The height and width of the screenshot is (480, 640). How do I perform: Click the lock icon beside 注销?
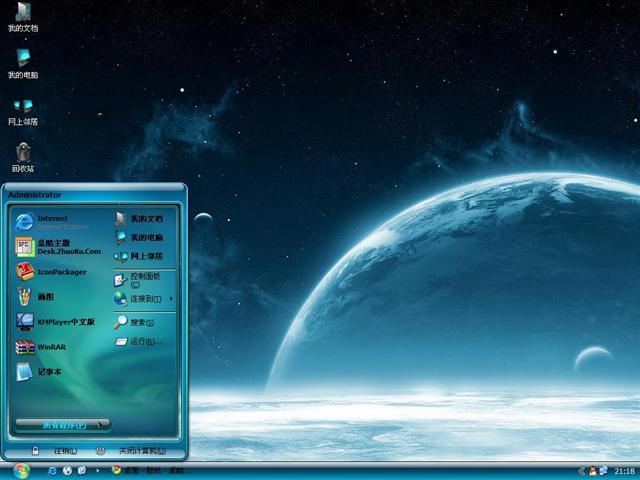pyautogui.click(x=36, y=451)
